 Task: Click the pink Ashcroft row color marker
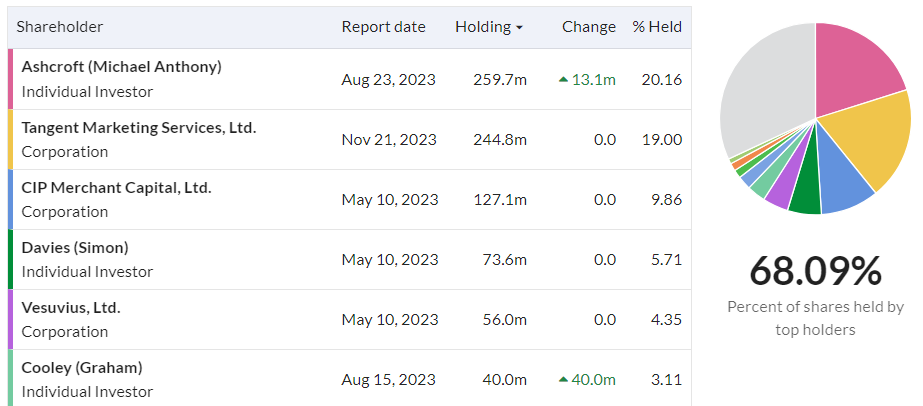click(10, 79)
